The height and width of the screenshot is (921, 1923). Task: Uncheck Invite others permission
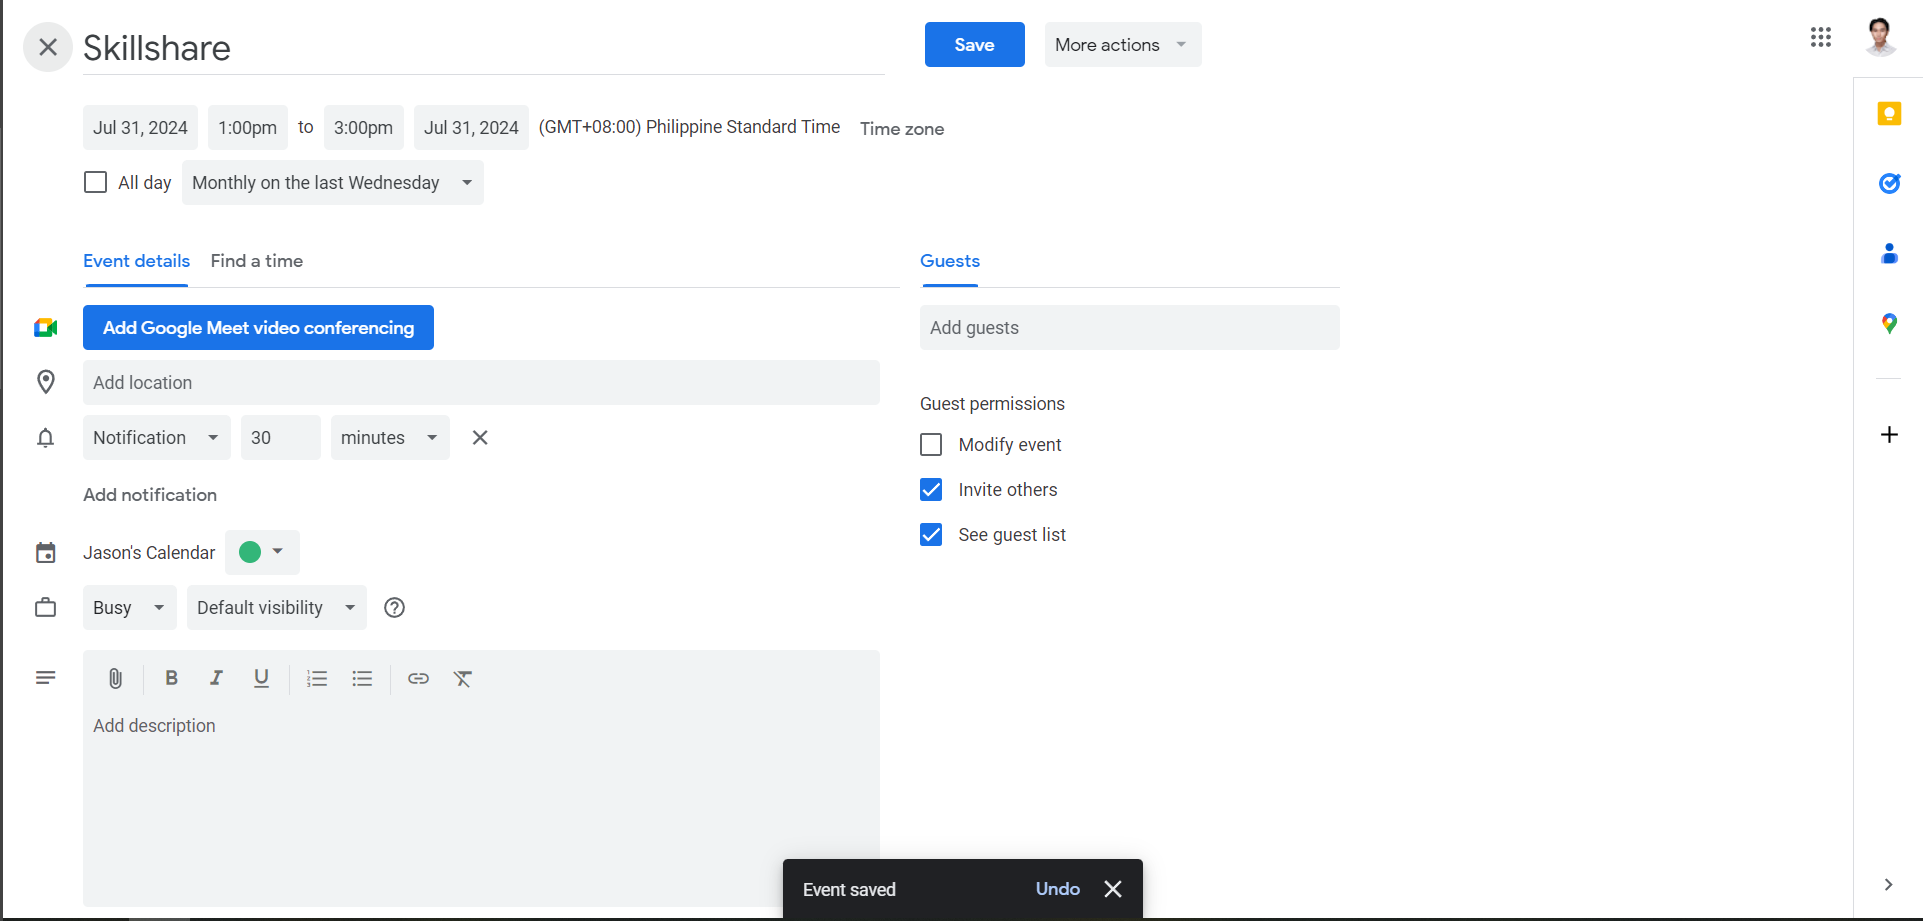point(931,489)
